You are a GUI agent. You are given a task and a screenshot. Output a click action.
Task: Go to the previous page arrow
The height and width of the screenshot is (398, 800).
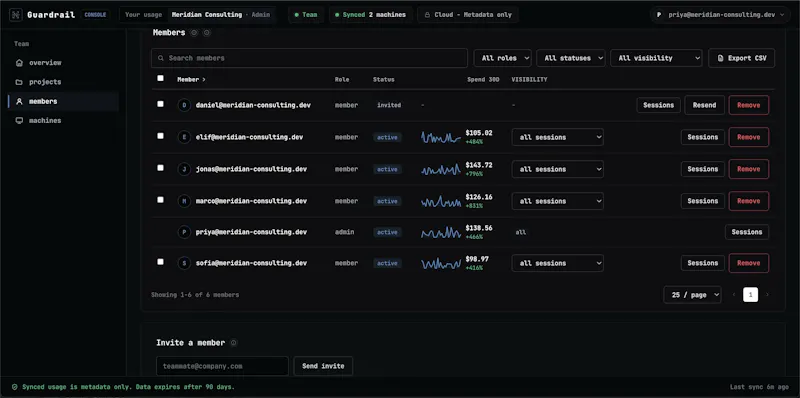[734, 294]
